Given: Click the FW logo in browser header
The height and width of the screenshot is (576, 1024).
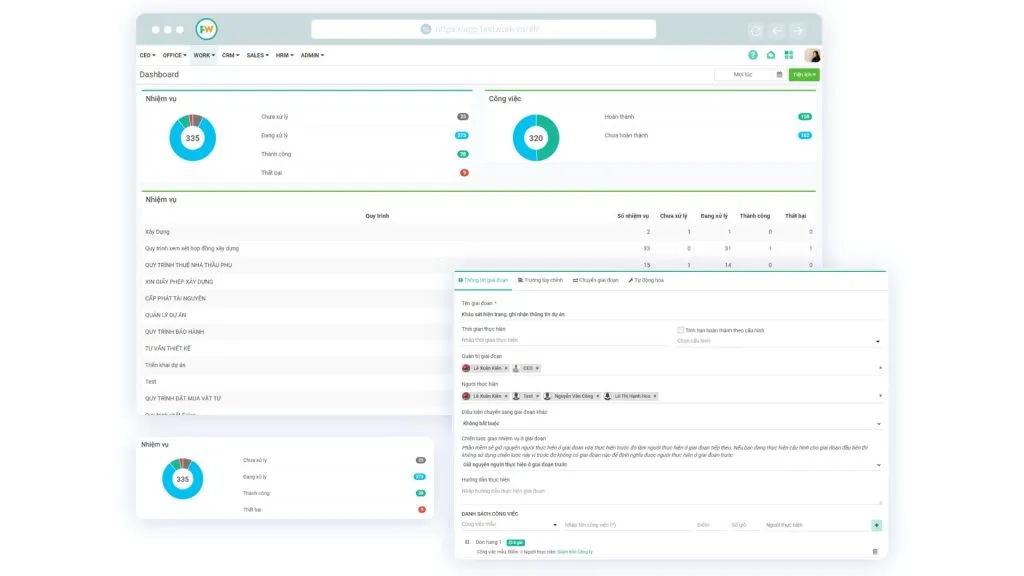Looking at the screenshot, I should tap(206, 29).
